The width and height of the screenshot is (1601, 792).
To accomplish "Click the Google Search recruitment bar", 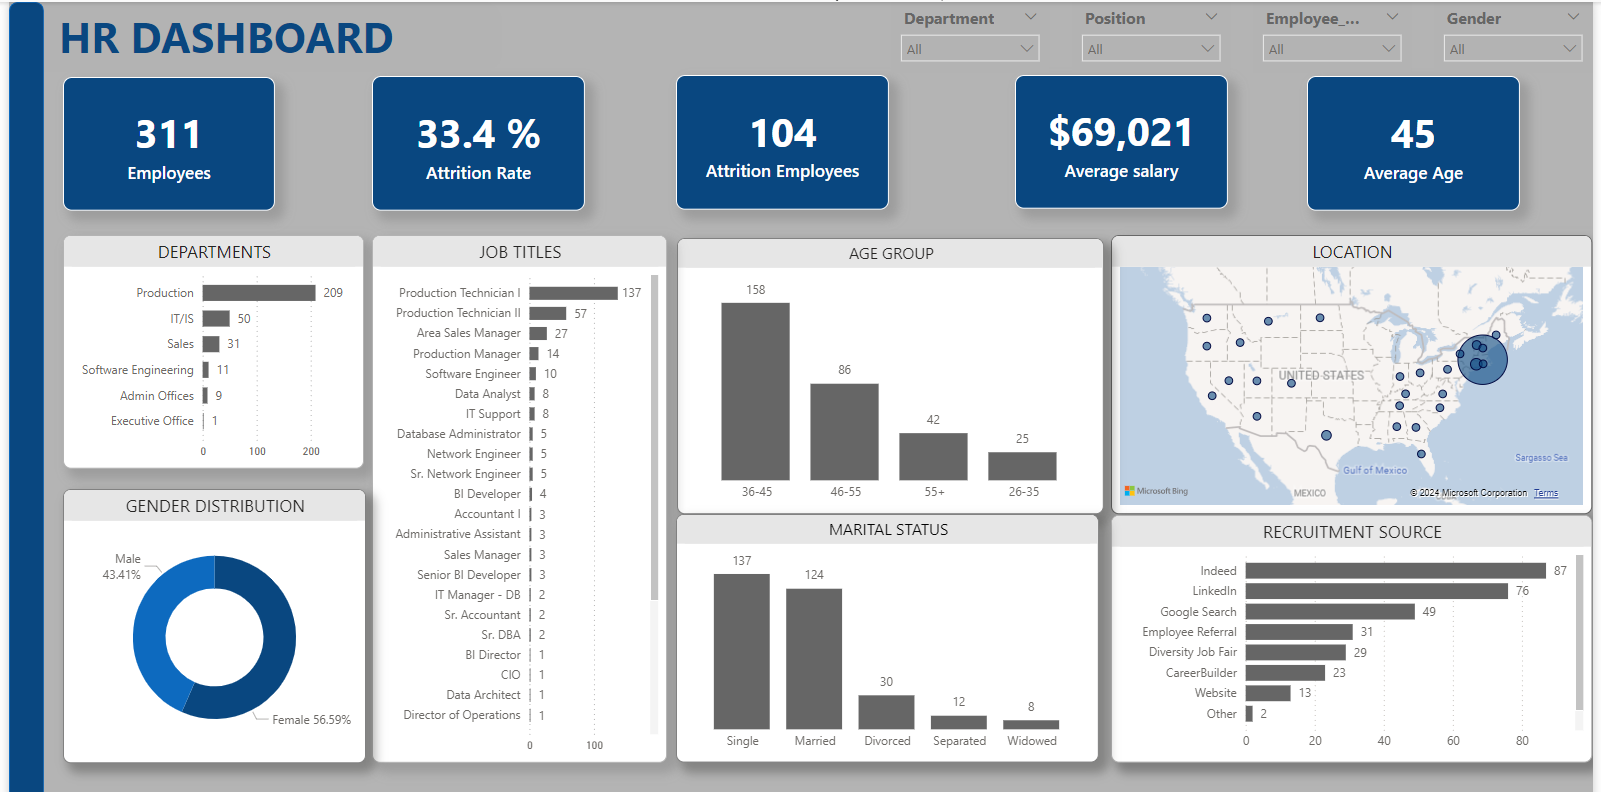I will pyautogui.click(x=1330, y=611).
